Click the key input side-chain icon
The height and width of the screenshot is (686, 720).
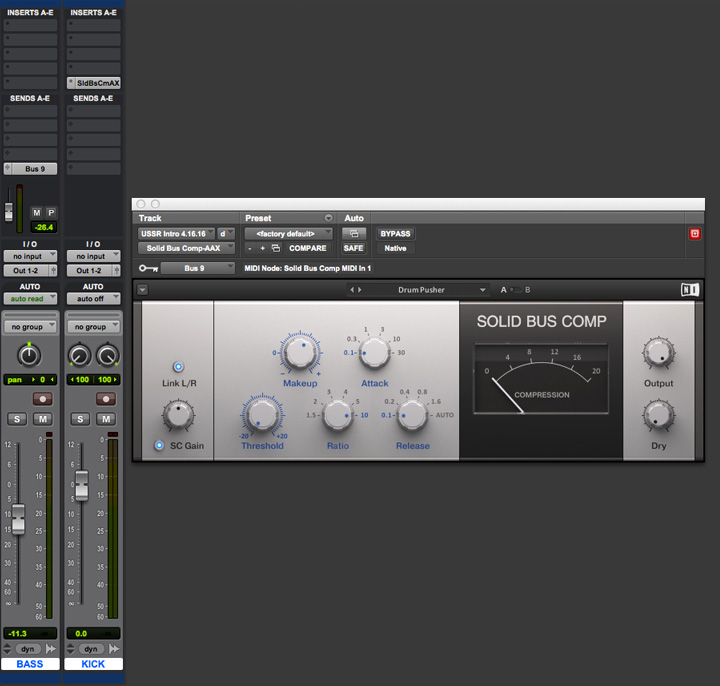148,268
